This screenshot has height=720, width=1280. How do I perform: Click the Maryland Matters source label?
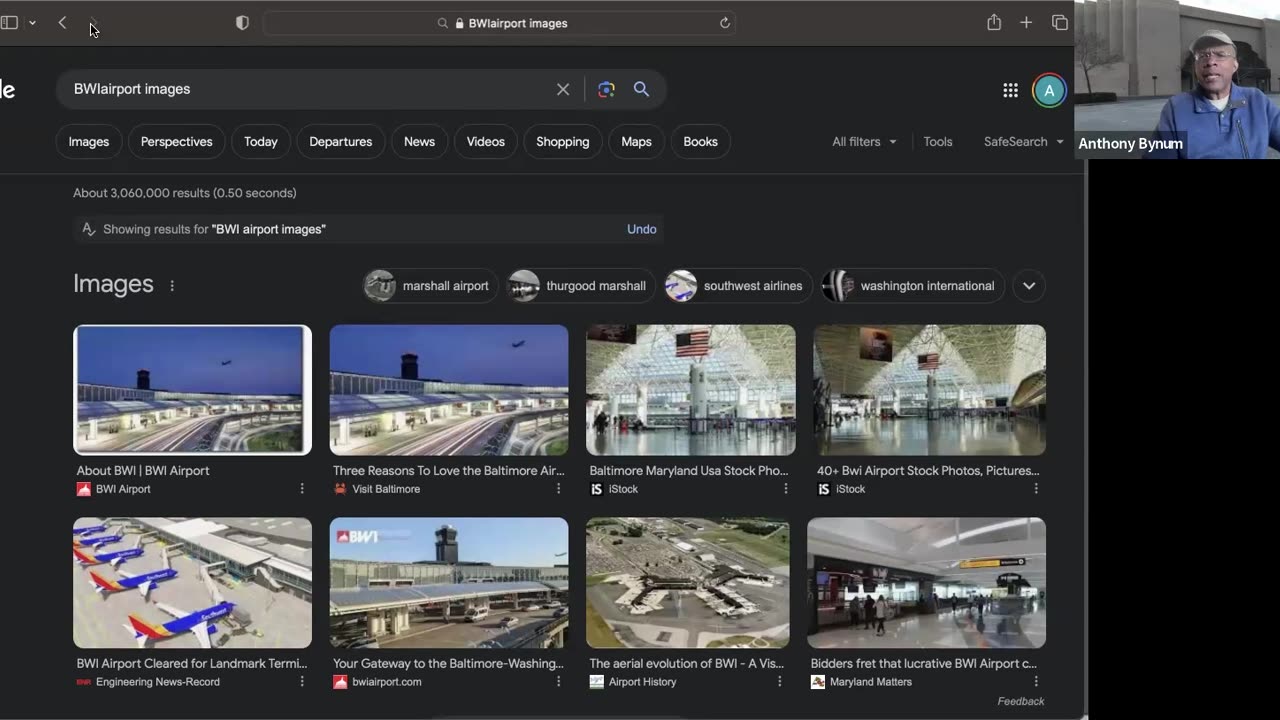coord(871,682)
